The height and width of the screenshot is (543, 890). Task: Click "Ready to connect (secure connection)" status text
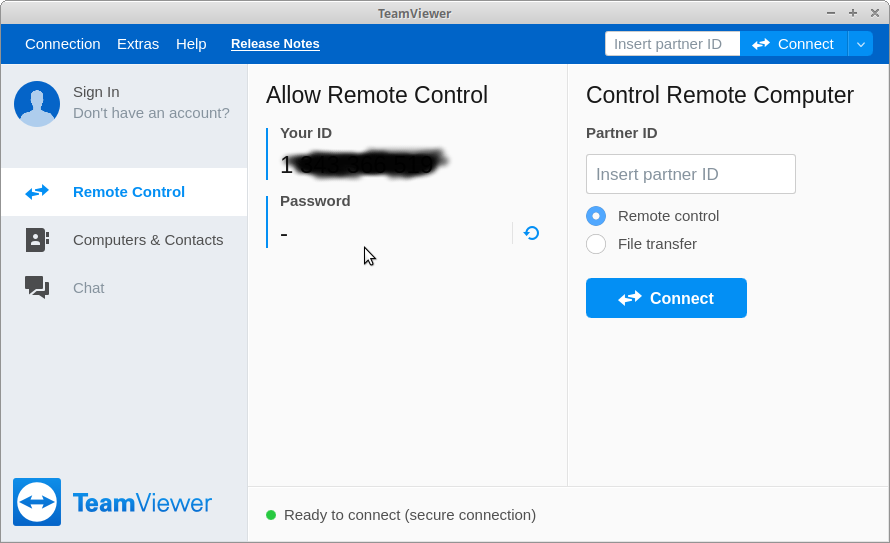[x=410, y=515]
